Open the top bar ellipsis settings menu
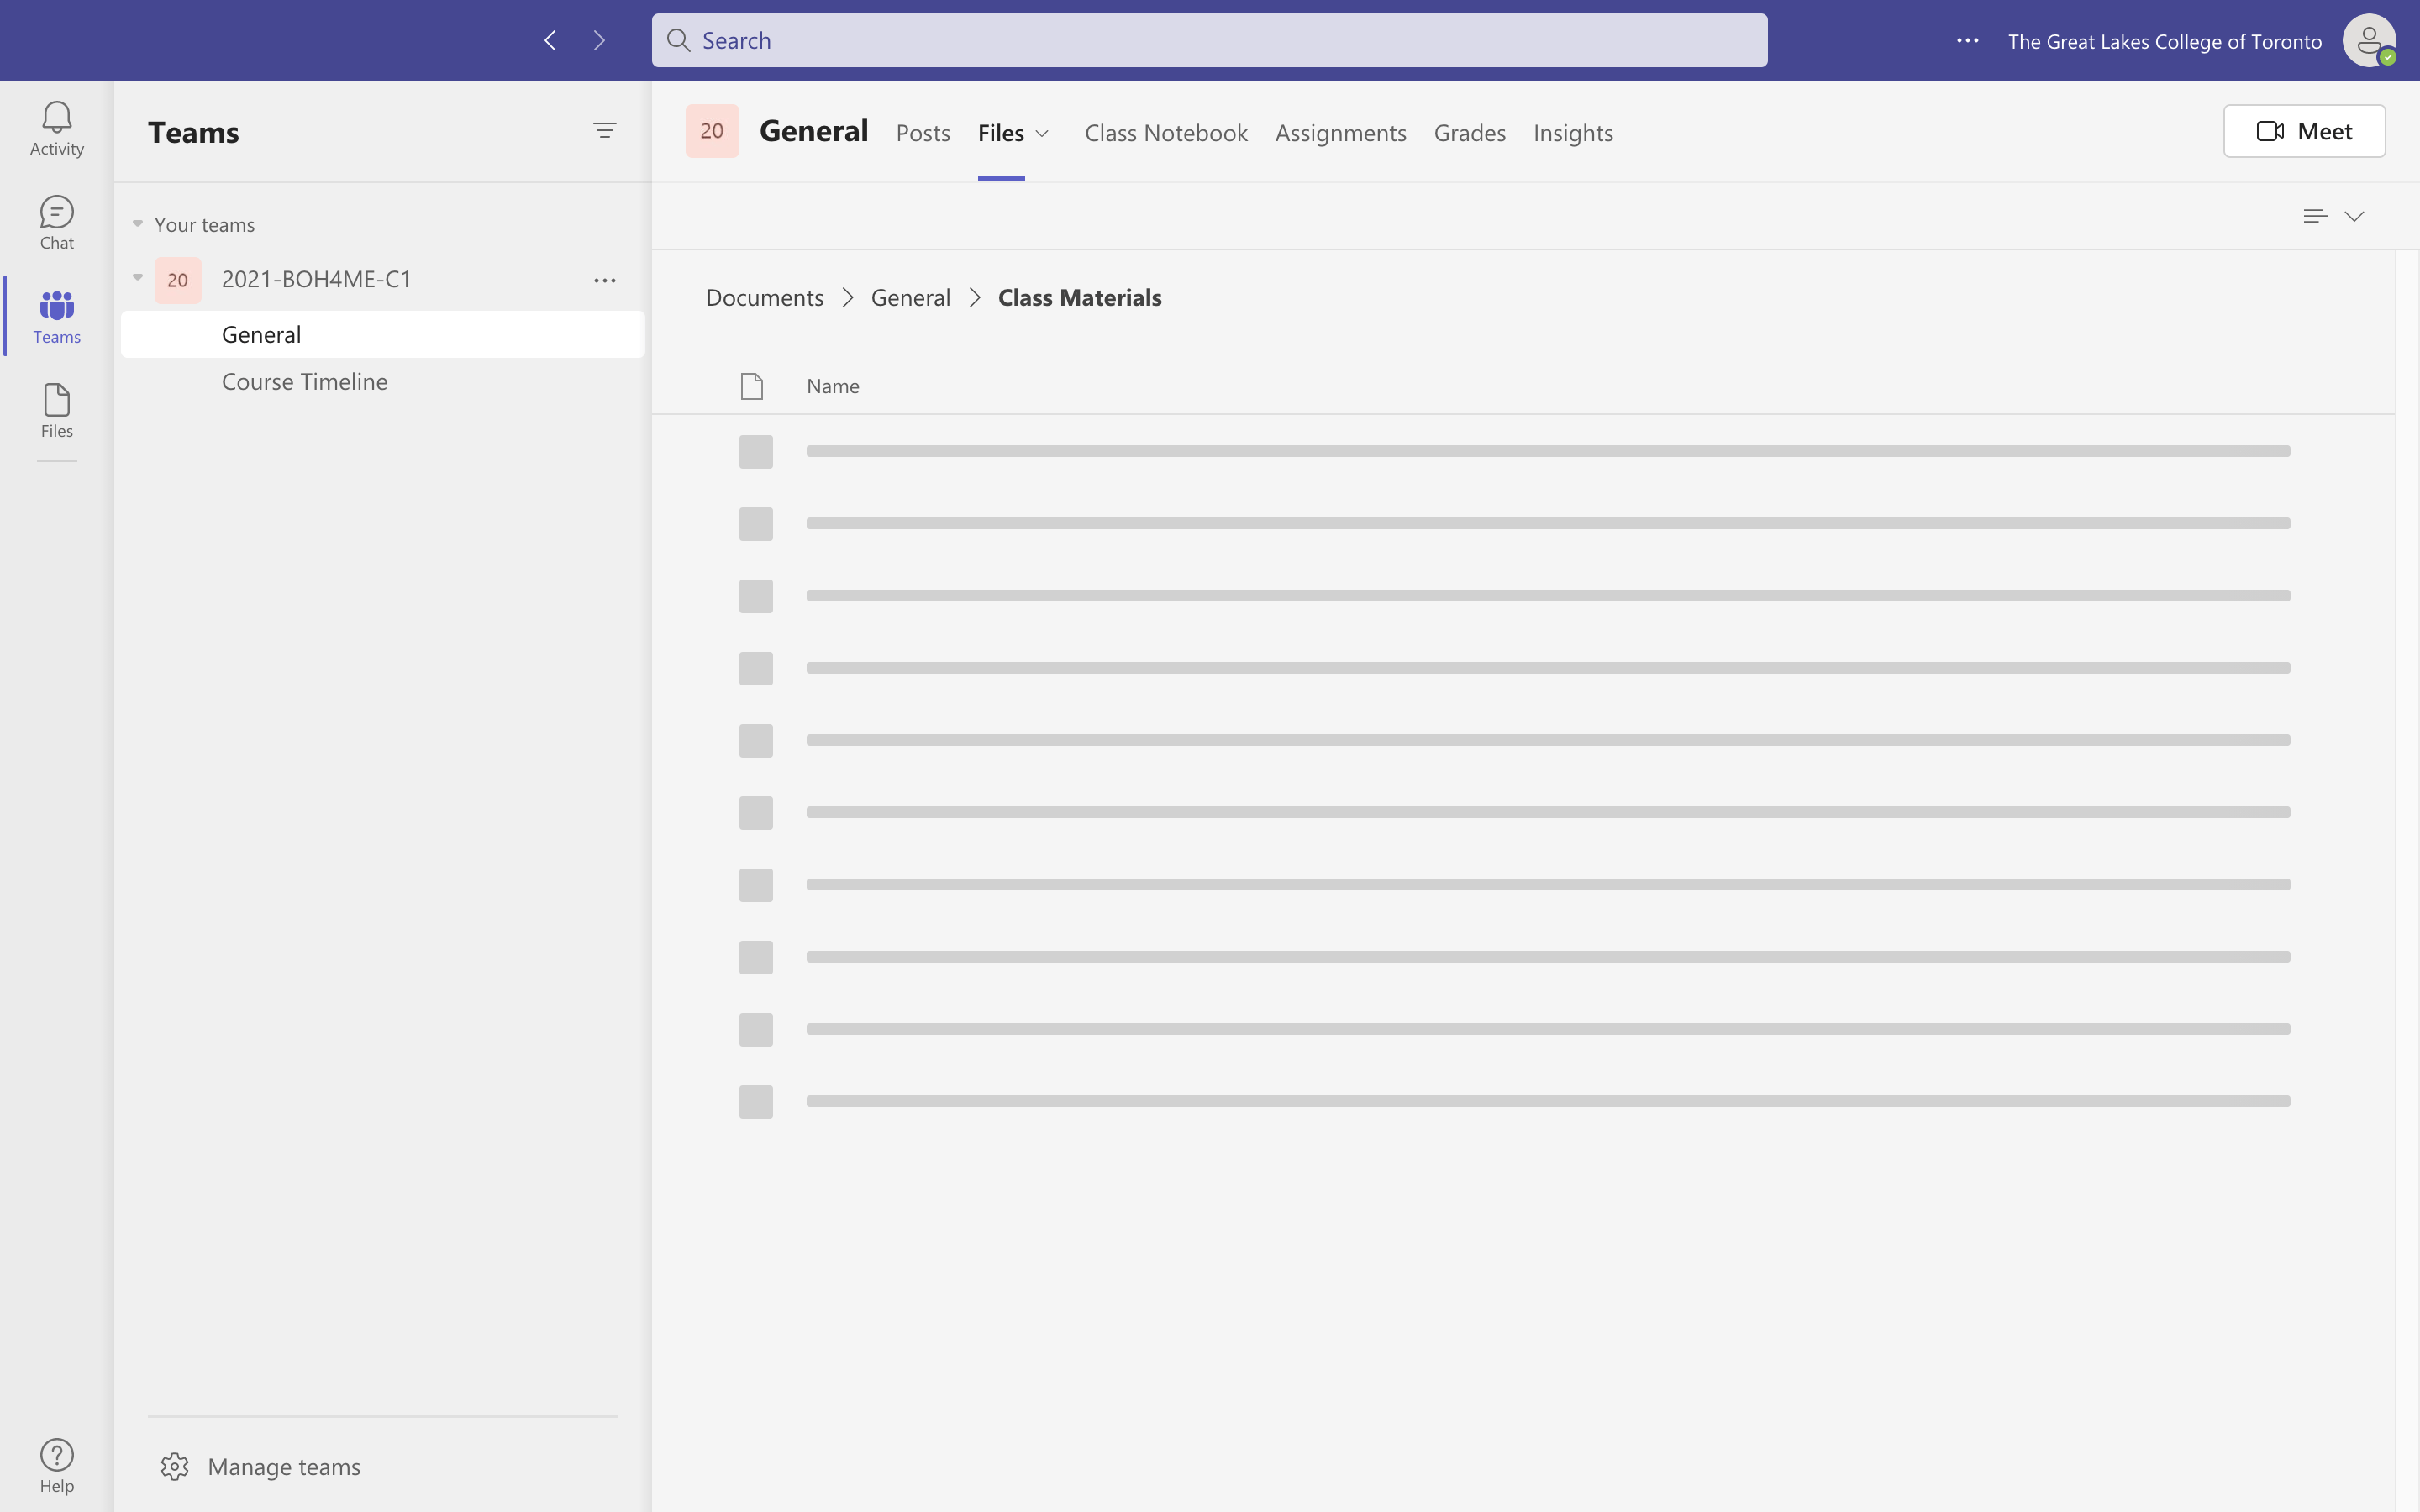Image resolution: width=2420 pixels, height=1512 pixels. (x=1967, y=41)
